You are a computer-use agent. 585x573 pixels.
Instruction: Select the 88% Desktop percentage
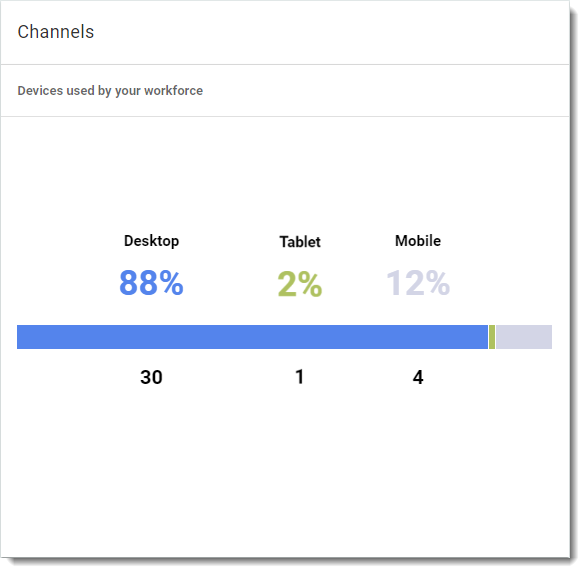click(151, 283)
